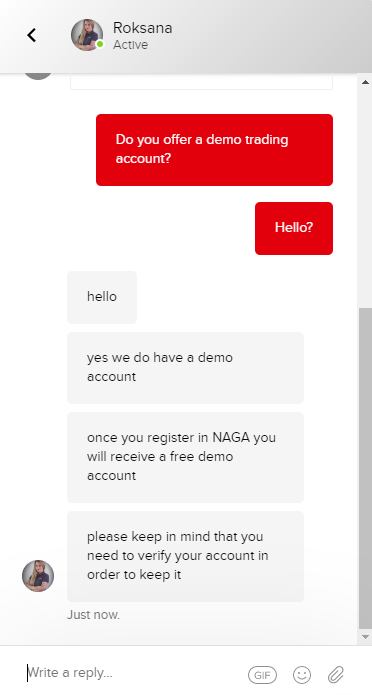Attach a file with the paperclip icon
Image resolution: width=372 pixels, height=695 pixels.
[336, 675]
